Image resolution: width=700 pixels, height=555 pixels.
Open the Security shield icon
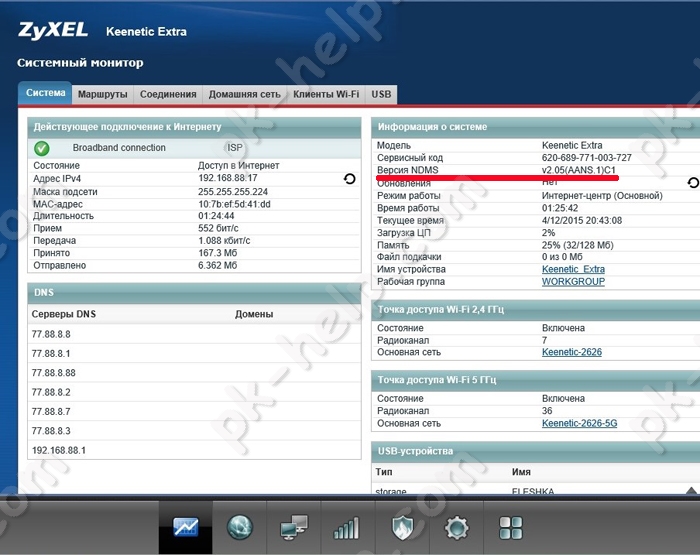pos(402,527)
